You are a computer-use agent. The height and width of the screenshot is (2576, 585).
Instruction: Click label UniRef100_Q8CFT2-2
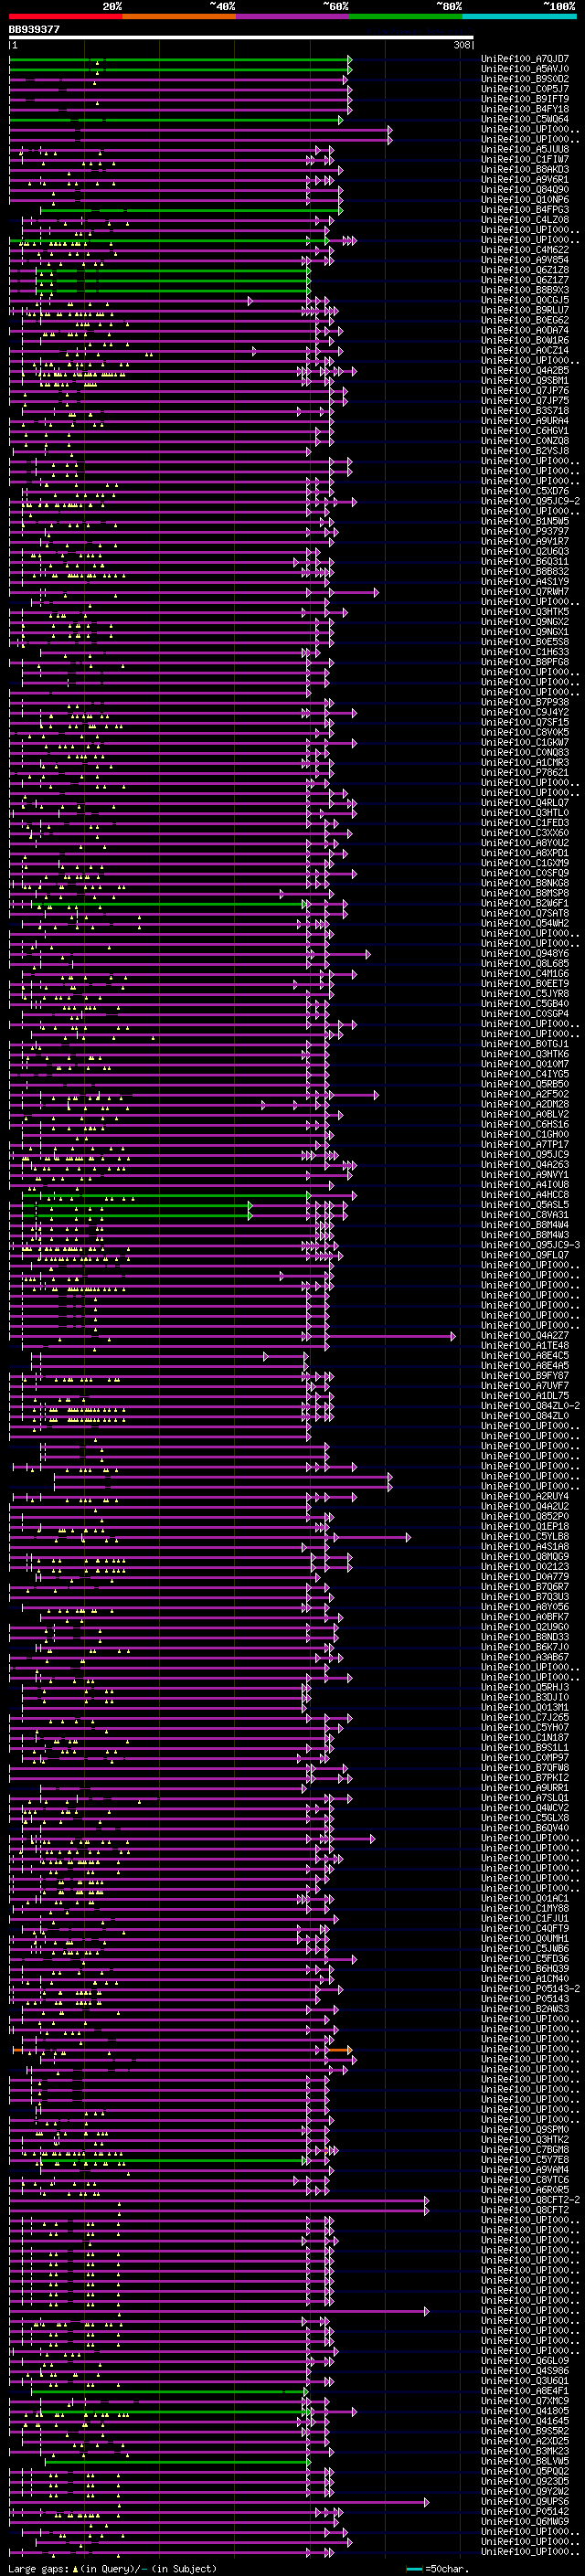coord(528,2199)
